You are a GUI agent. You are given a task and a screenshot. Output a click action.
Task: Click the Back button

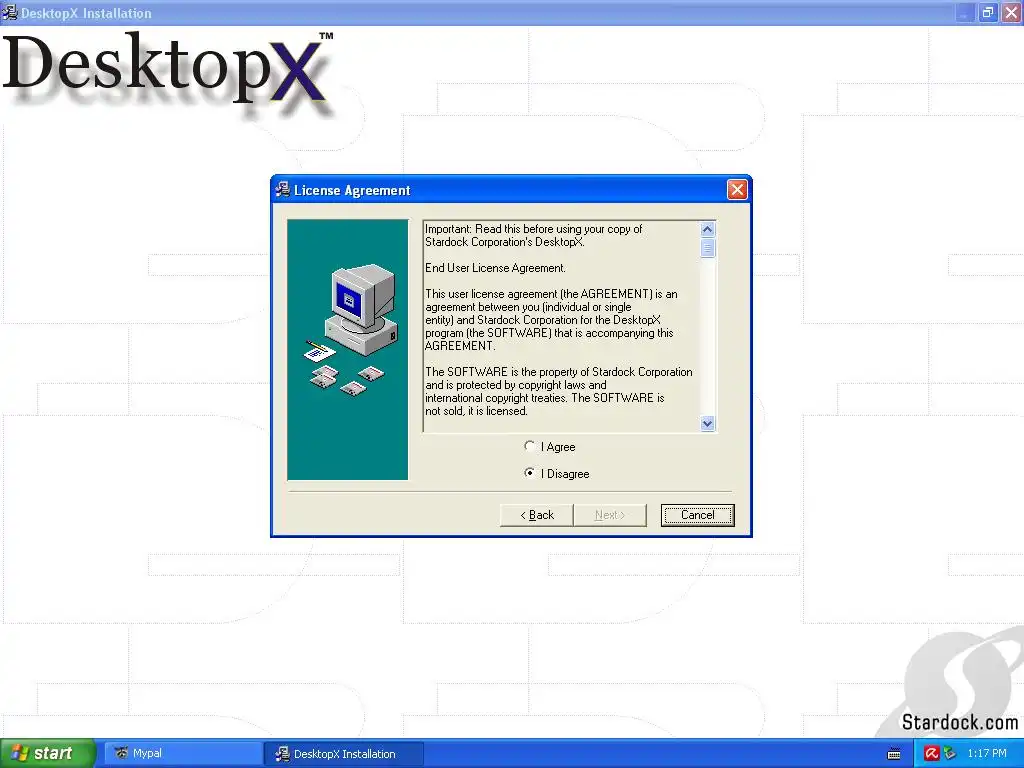pos(537,515)
